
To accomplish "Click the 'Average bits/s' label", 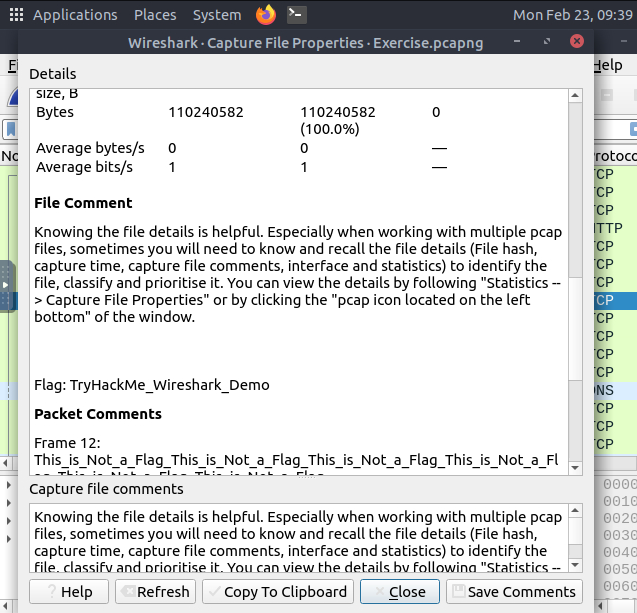I will pyautogui.click(x=84, y=167).
